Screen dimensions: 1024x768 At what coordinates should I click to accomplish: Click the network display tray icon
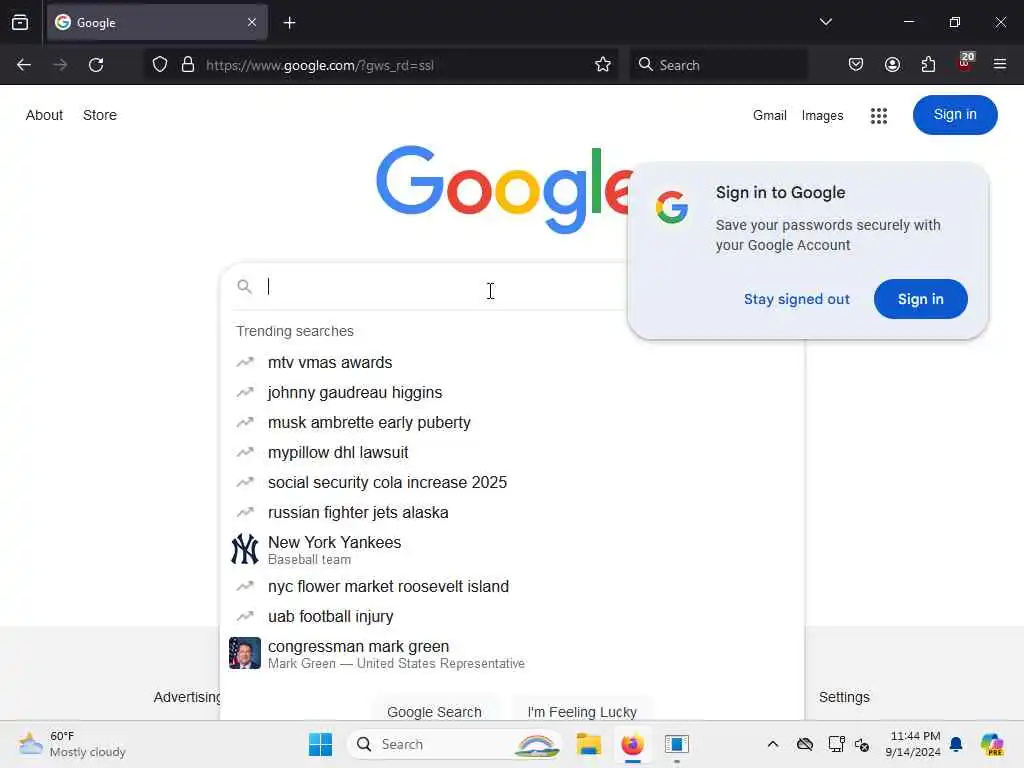click(836, 744)
